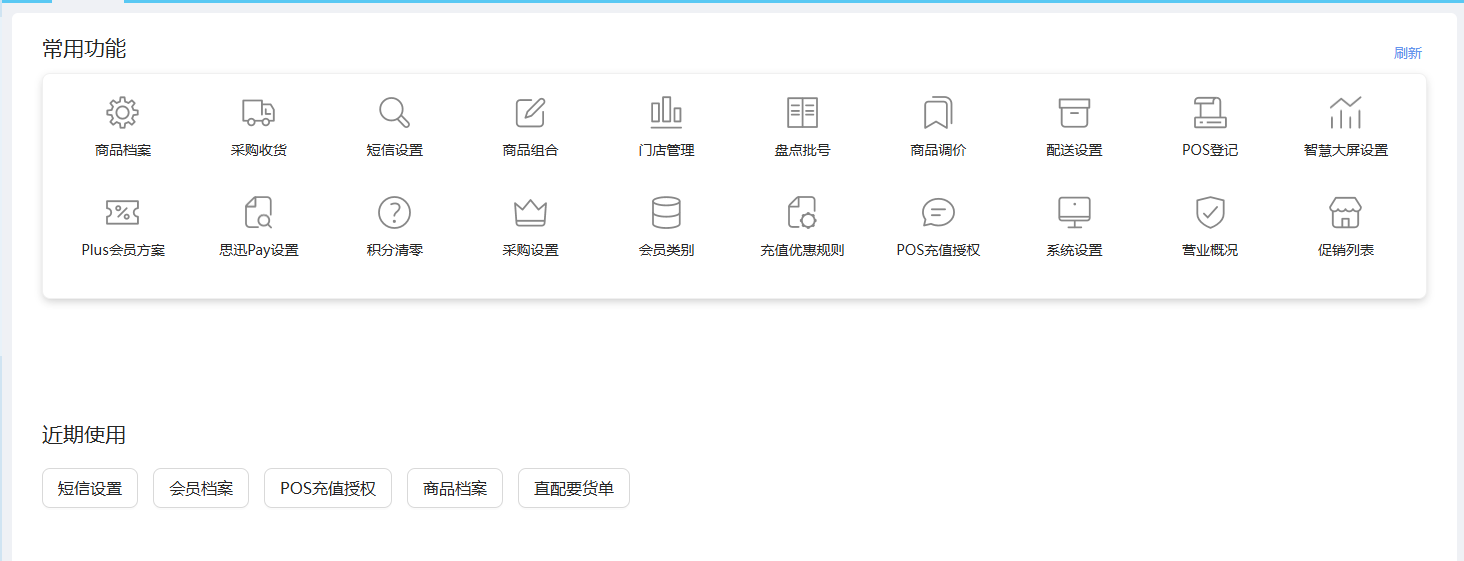The width and height of the screenshot is (1464, 561).
Task: Open 积分清零 question mark icon
Action: pos(394,212)
